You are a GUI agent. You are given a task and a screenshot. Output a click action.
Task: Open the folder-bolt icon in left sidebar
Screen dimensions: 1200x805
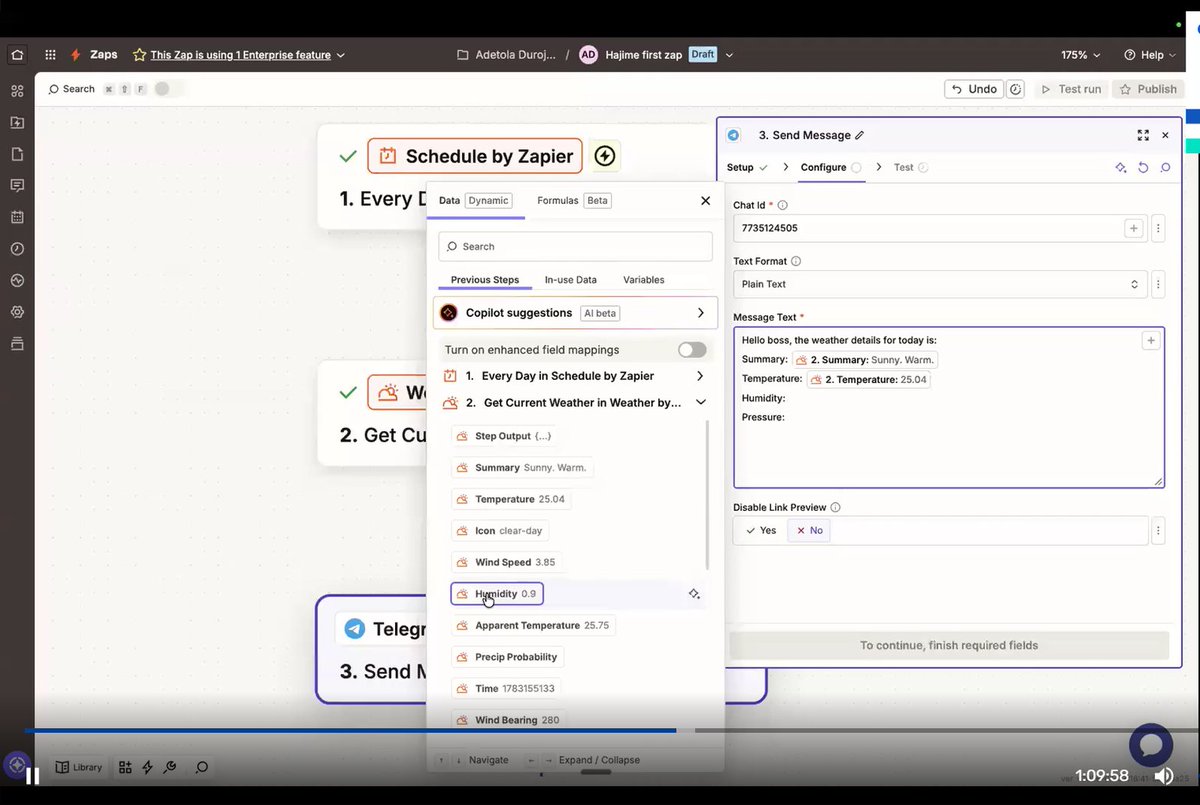coord(17,122)
